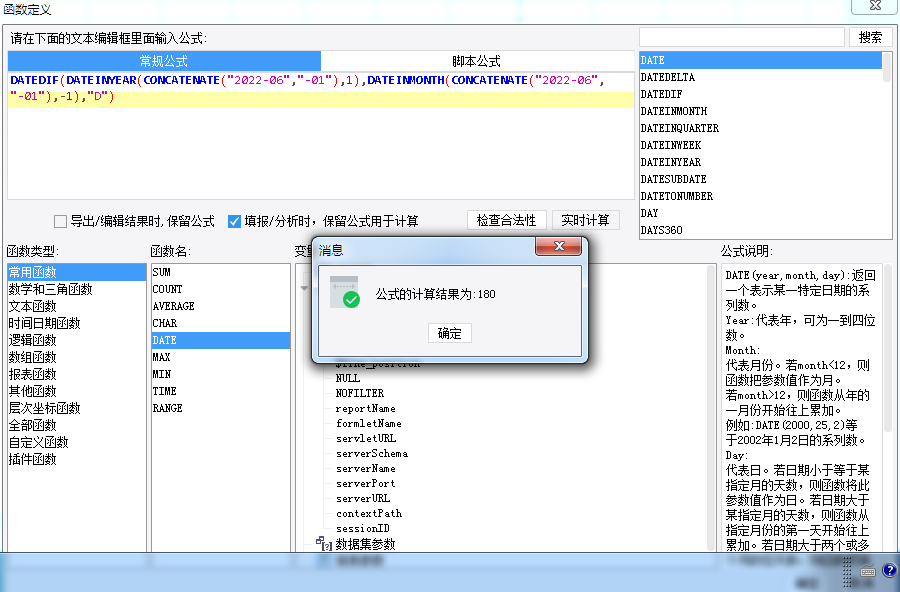This screenshot has width=900, height=592.
Task: Select 数学和三角函数 function type
Action: point(77,289)
